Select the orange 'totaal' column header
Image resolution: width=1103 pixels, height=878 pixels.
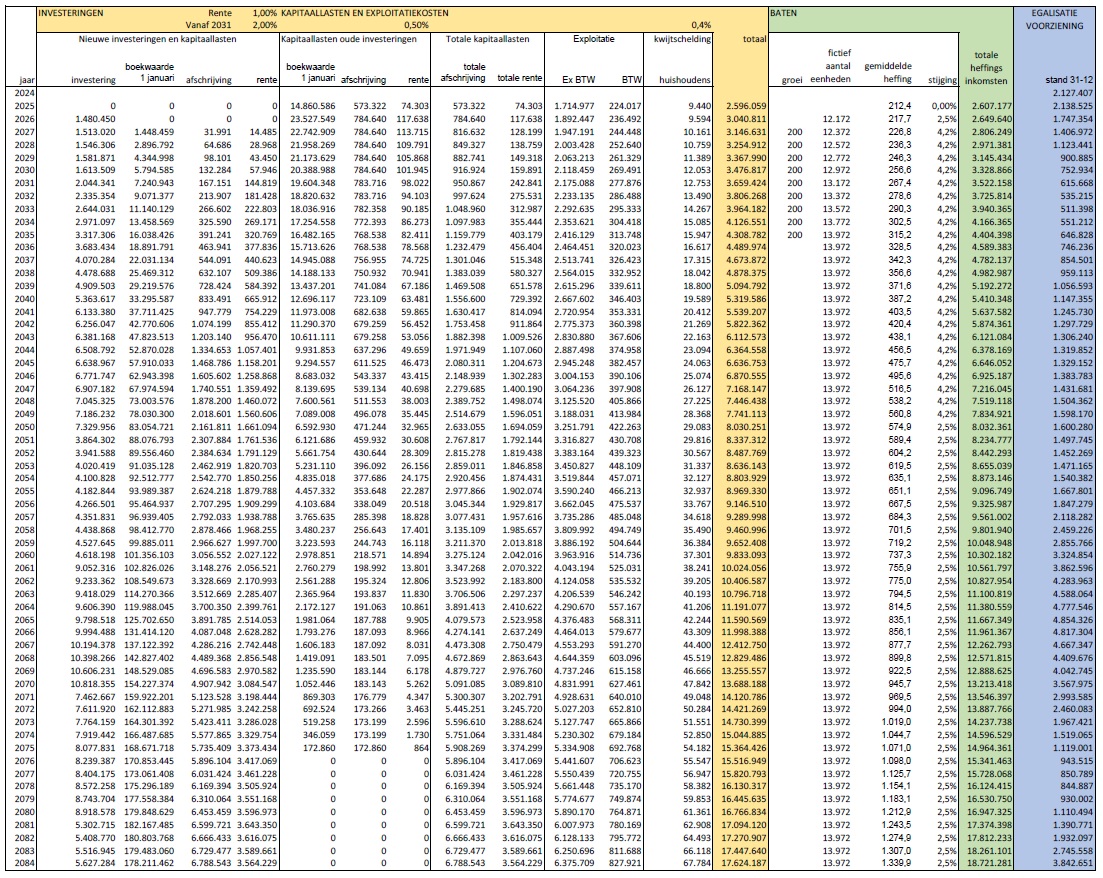pyautogui.click(x=755, y=39)
